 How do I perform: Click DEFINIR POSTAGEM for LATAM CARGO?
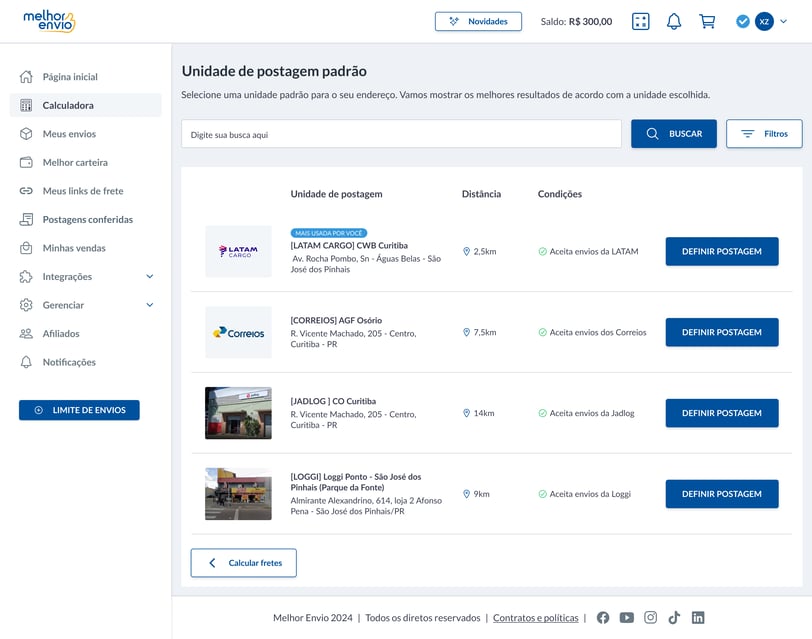722,252
